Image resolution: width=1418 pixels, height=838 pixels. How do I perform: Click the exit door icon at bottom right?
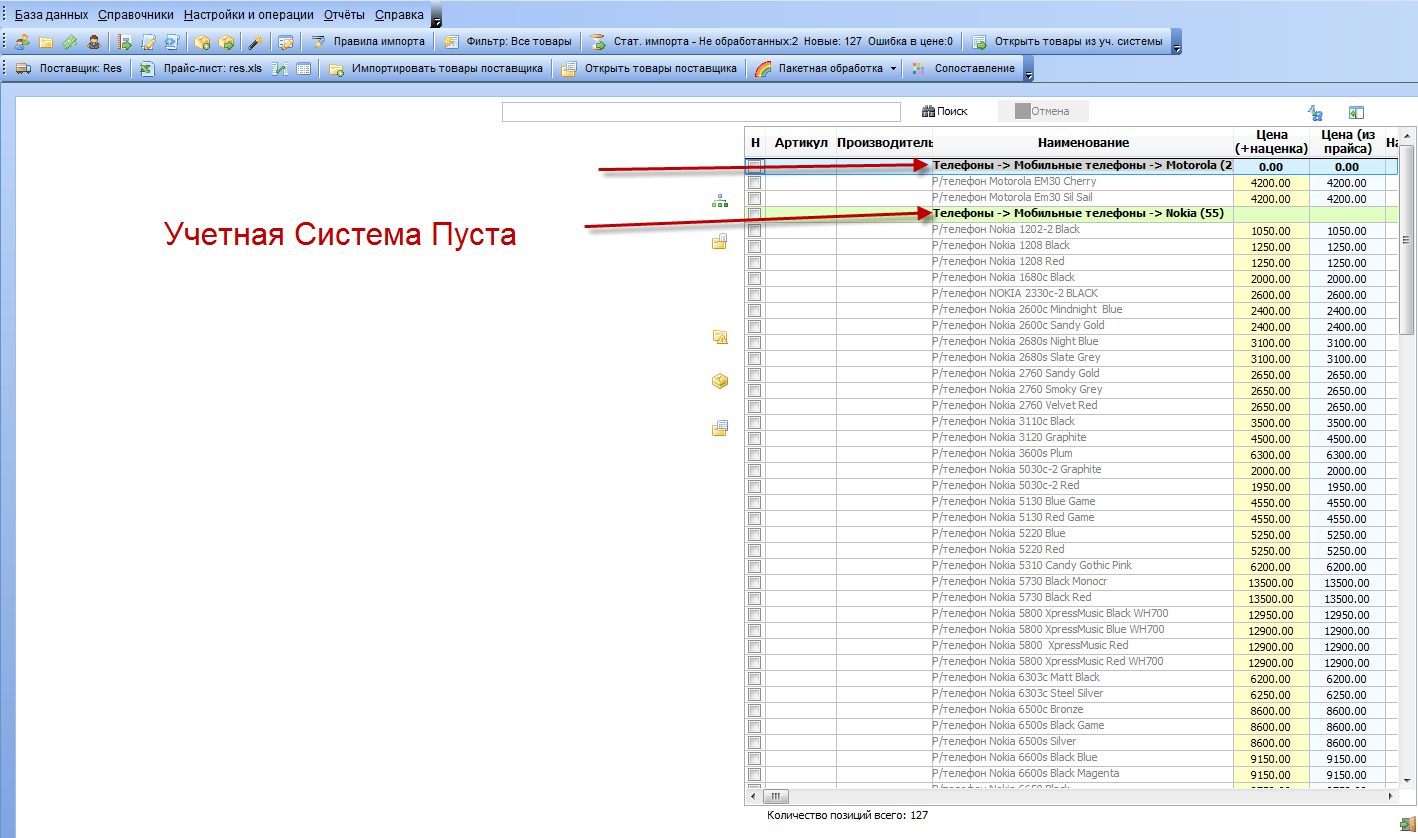pos(1406,823)
